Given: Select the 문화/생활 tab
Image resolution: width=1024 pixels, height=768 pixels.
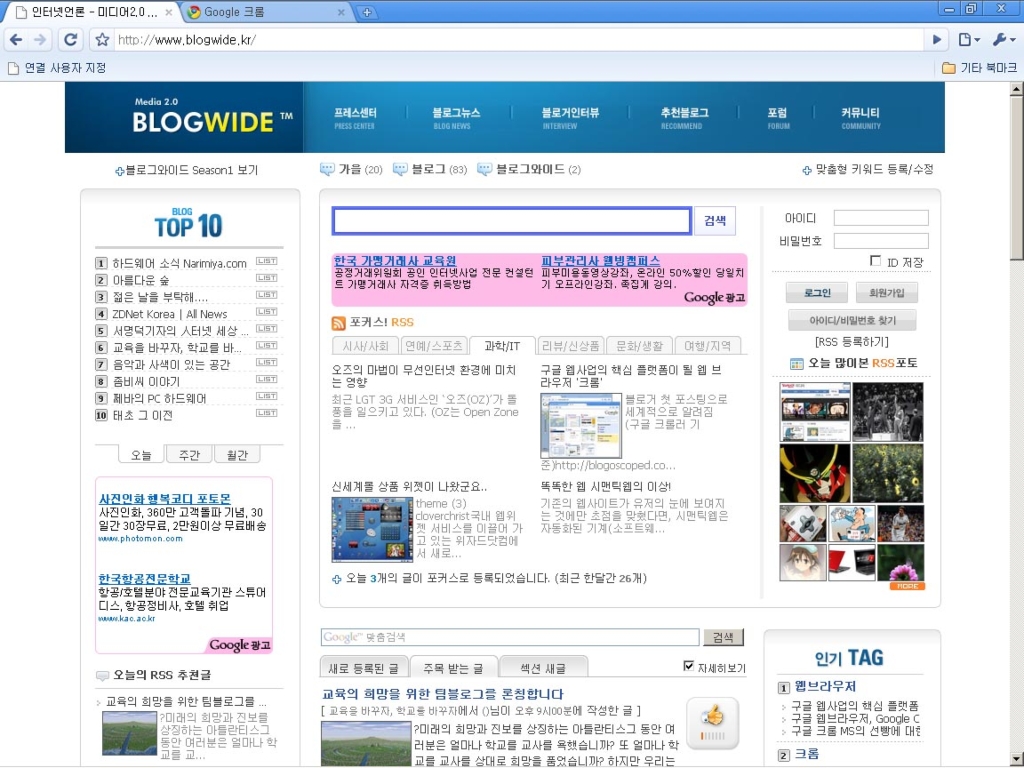Looking at the screenshot, I should coord(639,346).
